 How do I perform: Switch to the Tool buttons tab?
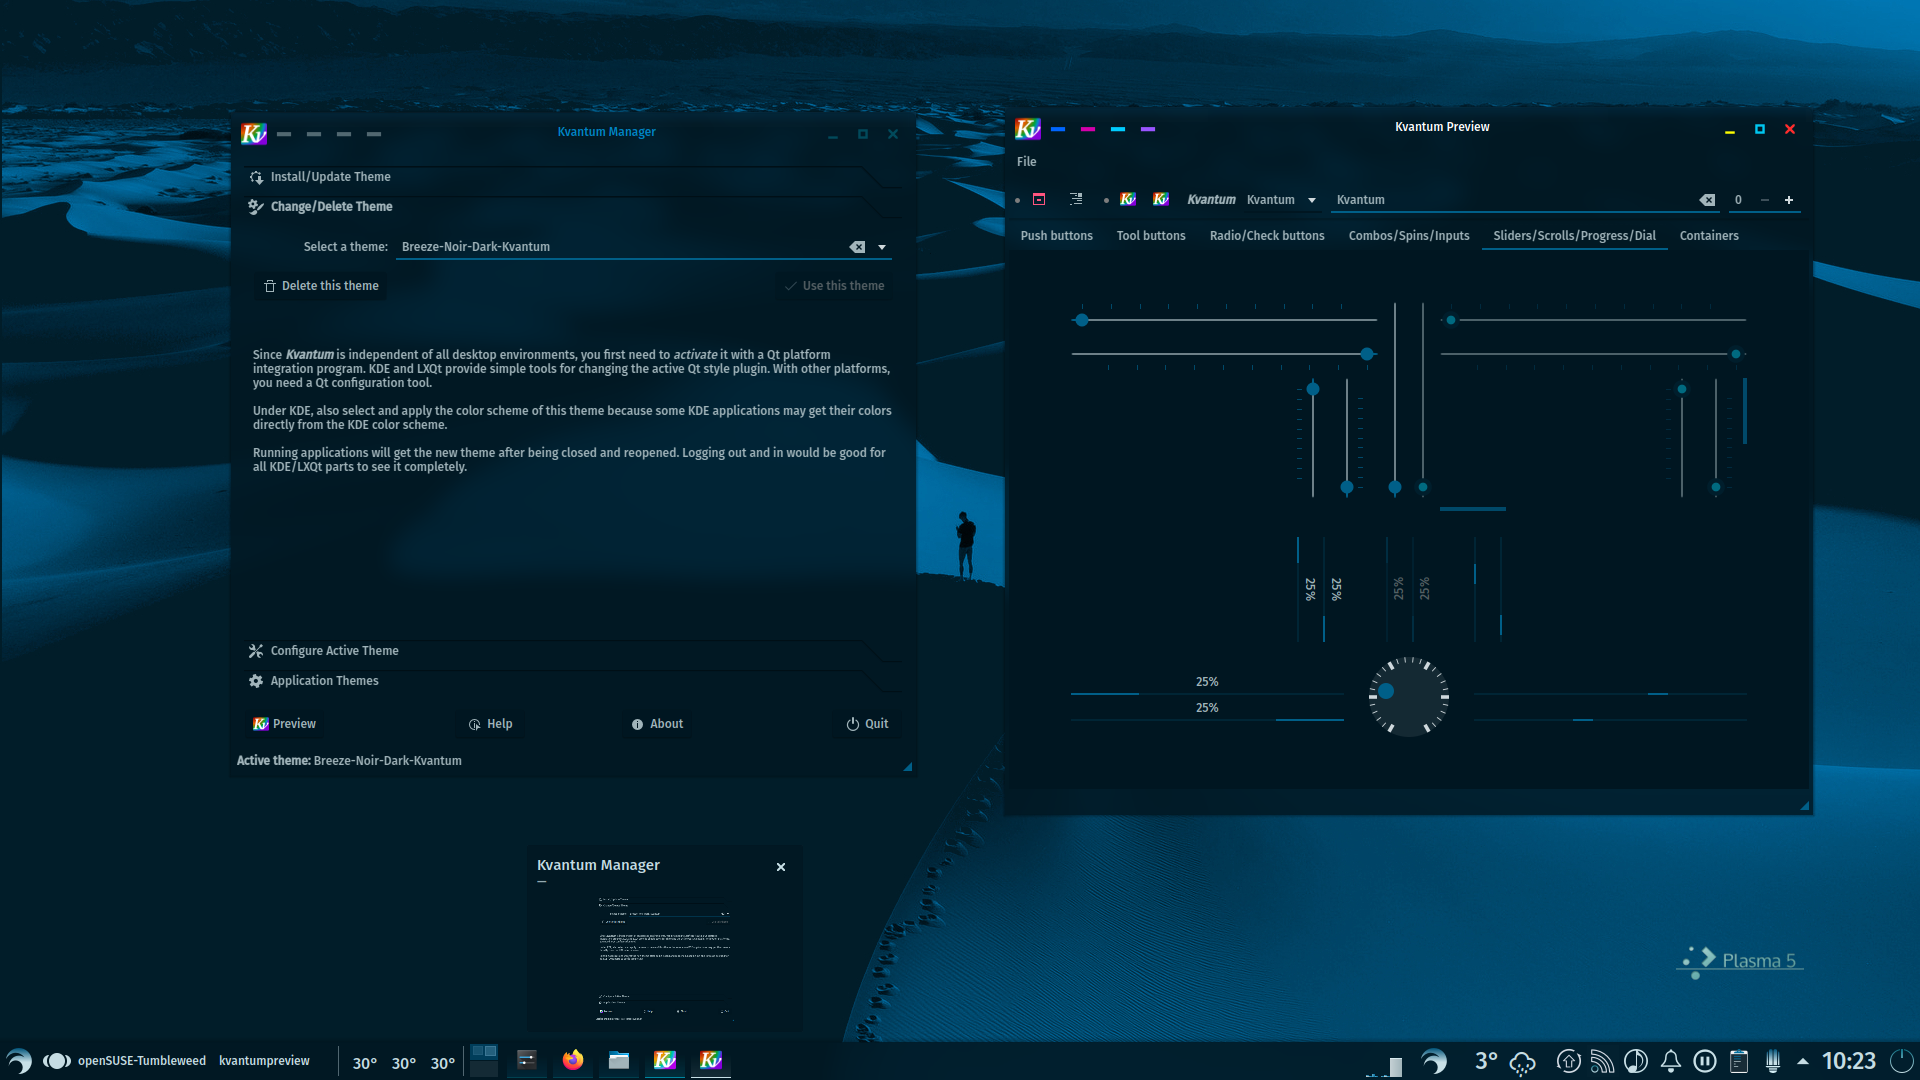coord(1151,236)
